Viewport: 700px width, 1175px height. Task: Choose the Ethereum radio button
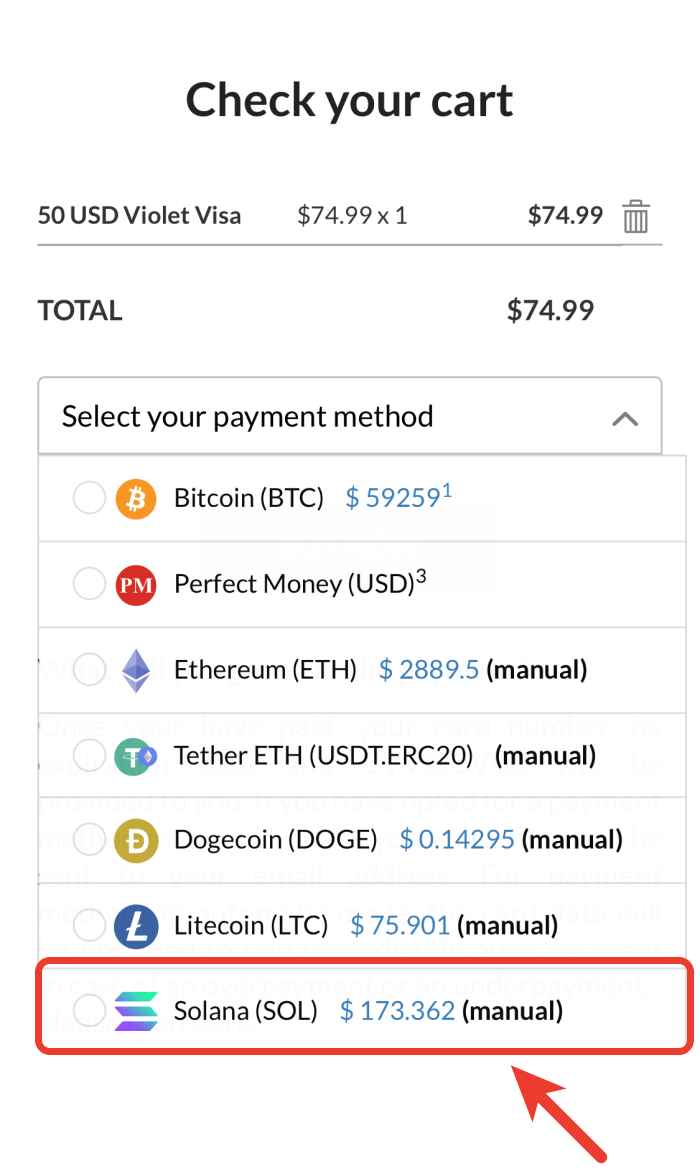(x=89, y=670)
